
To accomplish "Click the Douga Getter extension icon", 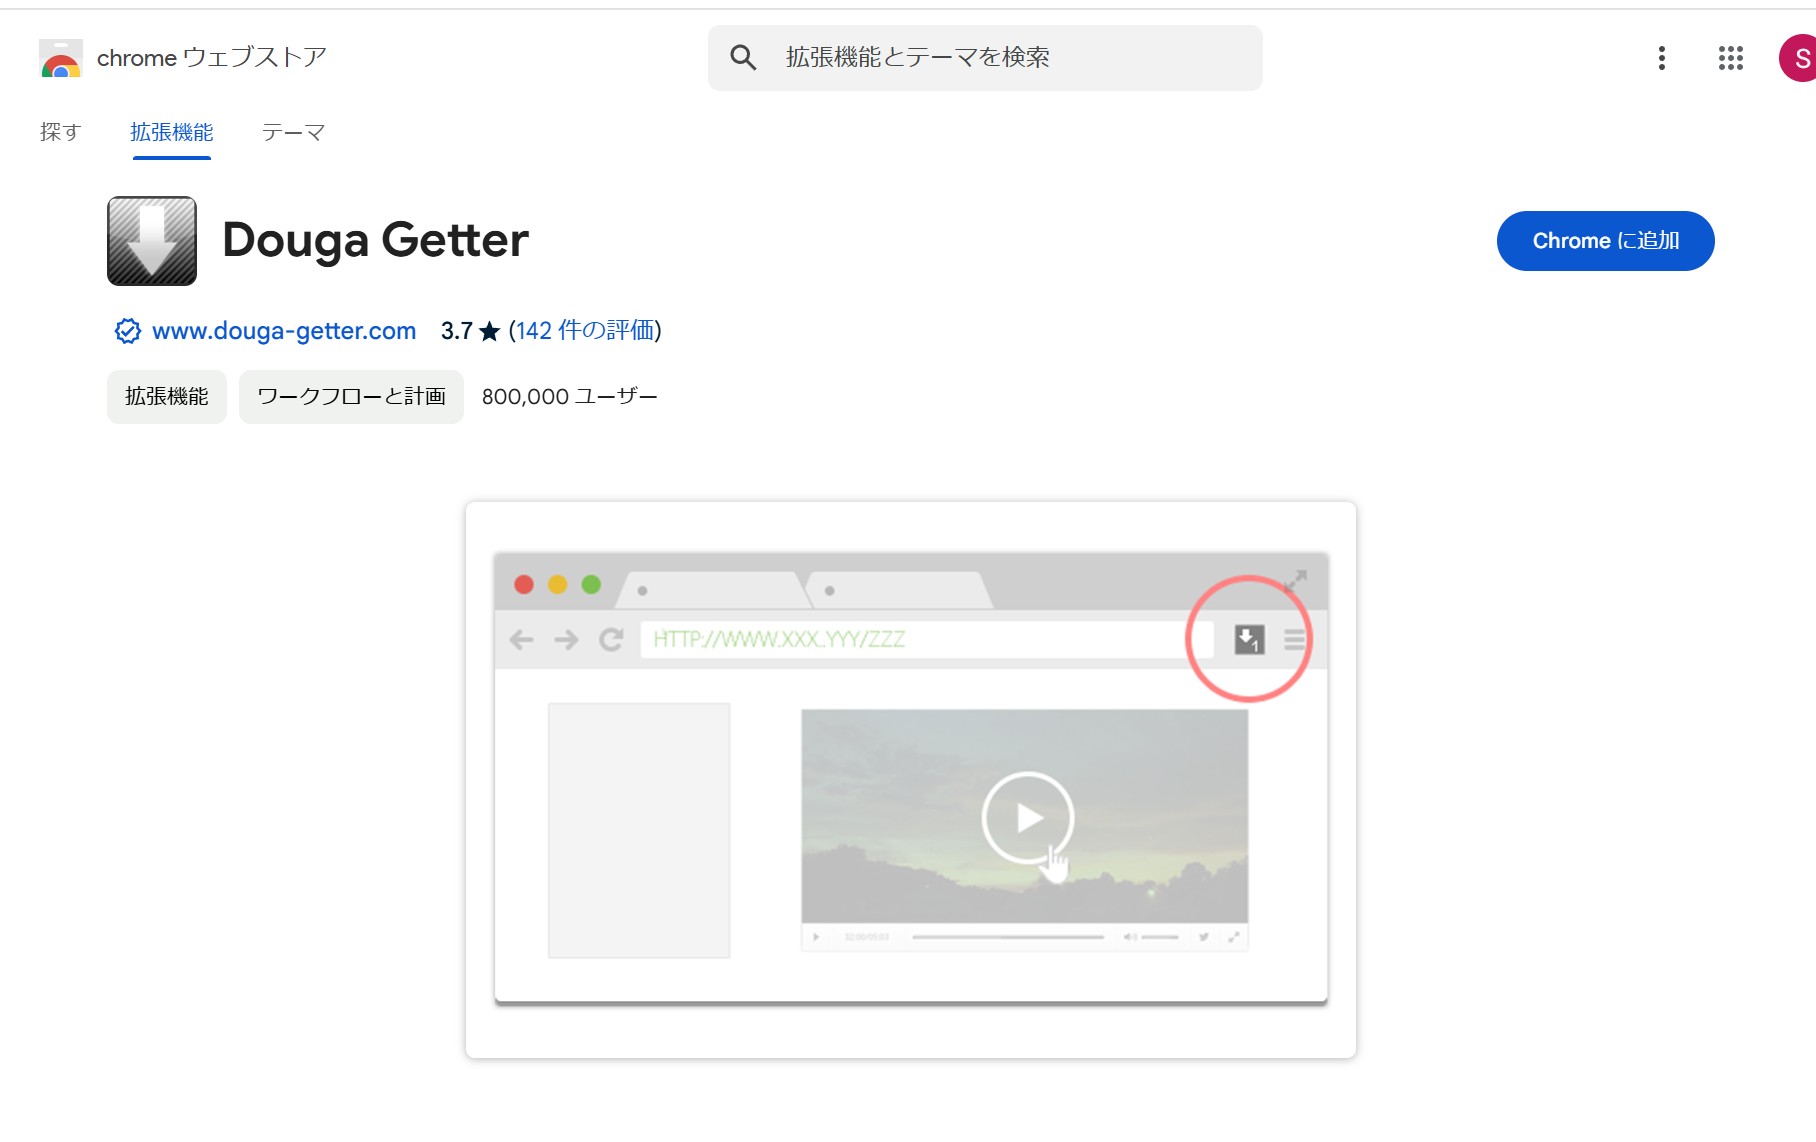I will pos(152,241).
